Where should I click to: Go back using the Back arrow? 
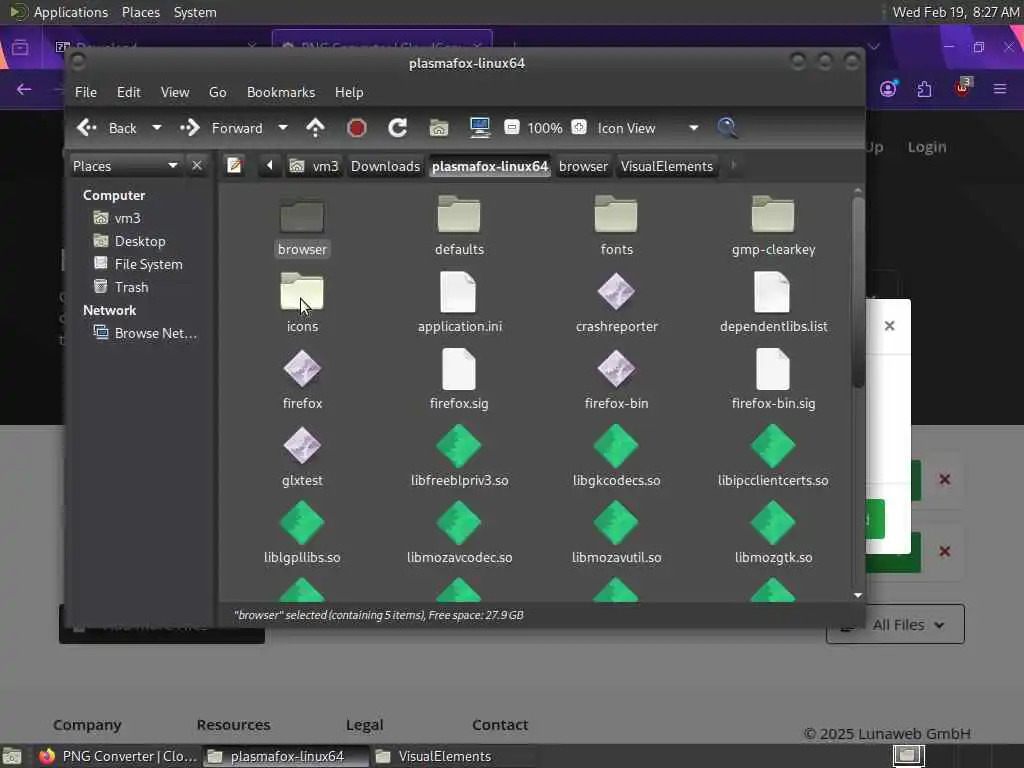[106, 128]
